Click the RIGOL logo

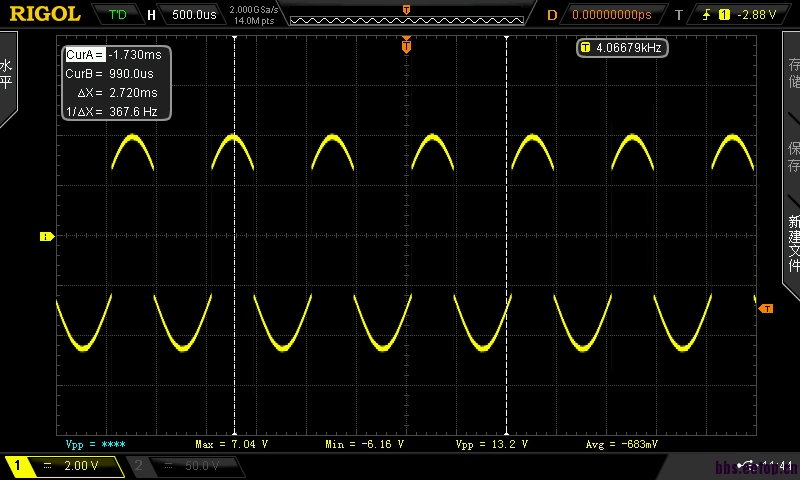pos(45,14)
